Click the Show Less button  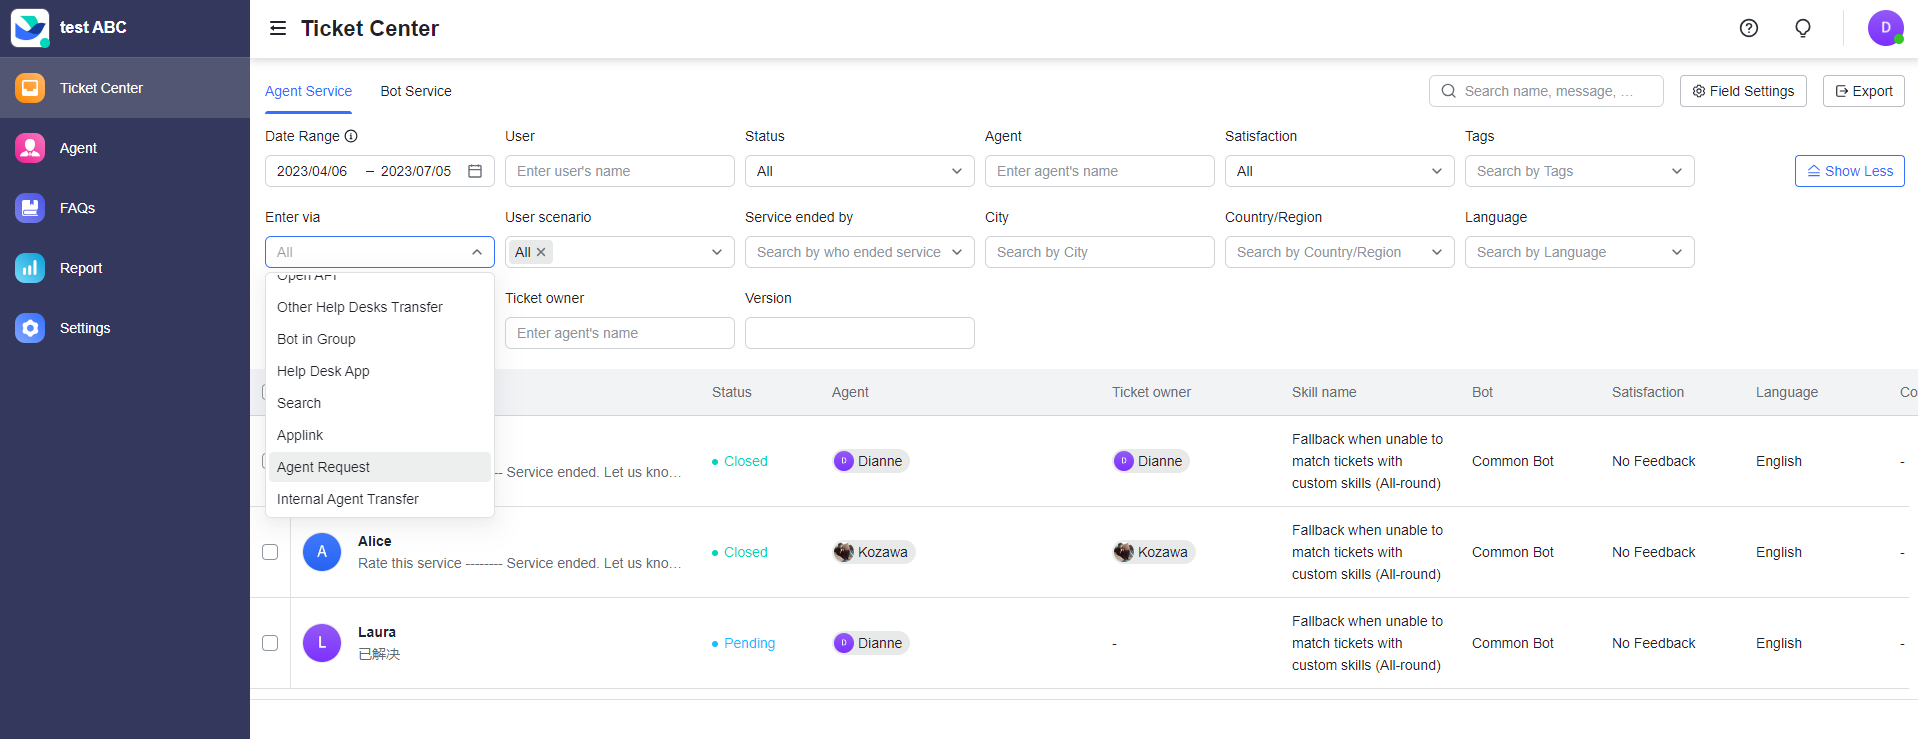click(x=1849, y=171)
